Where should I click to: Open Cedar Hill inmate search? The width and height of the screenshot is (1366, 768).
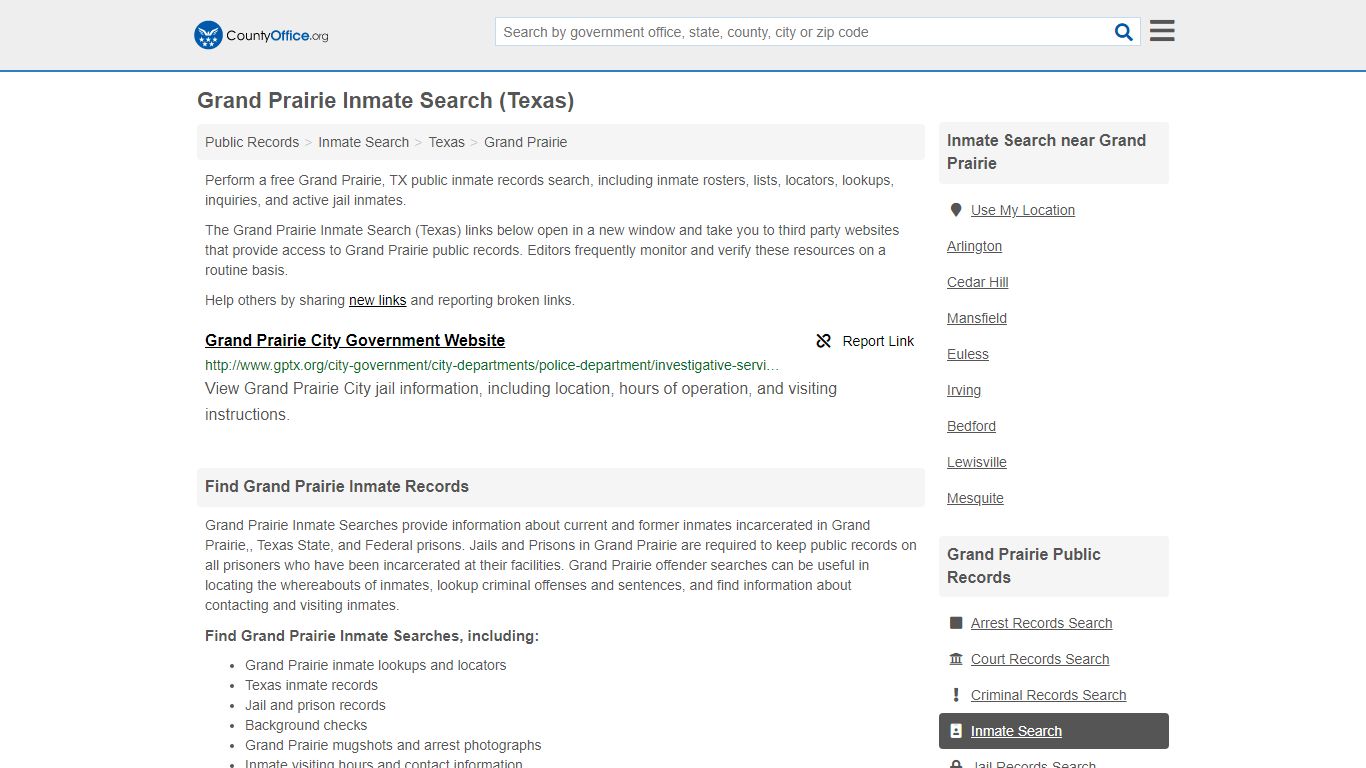977,282
